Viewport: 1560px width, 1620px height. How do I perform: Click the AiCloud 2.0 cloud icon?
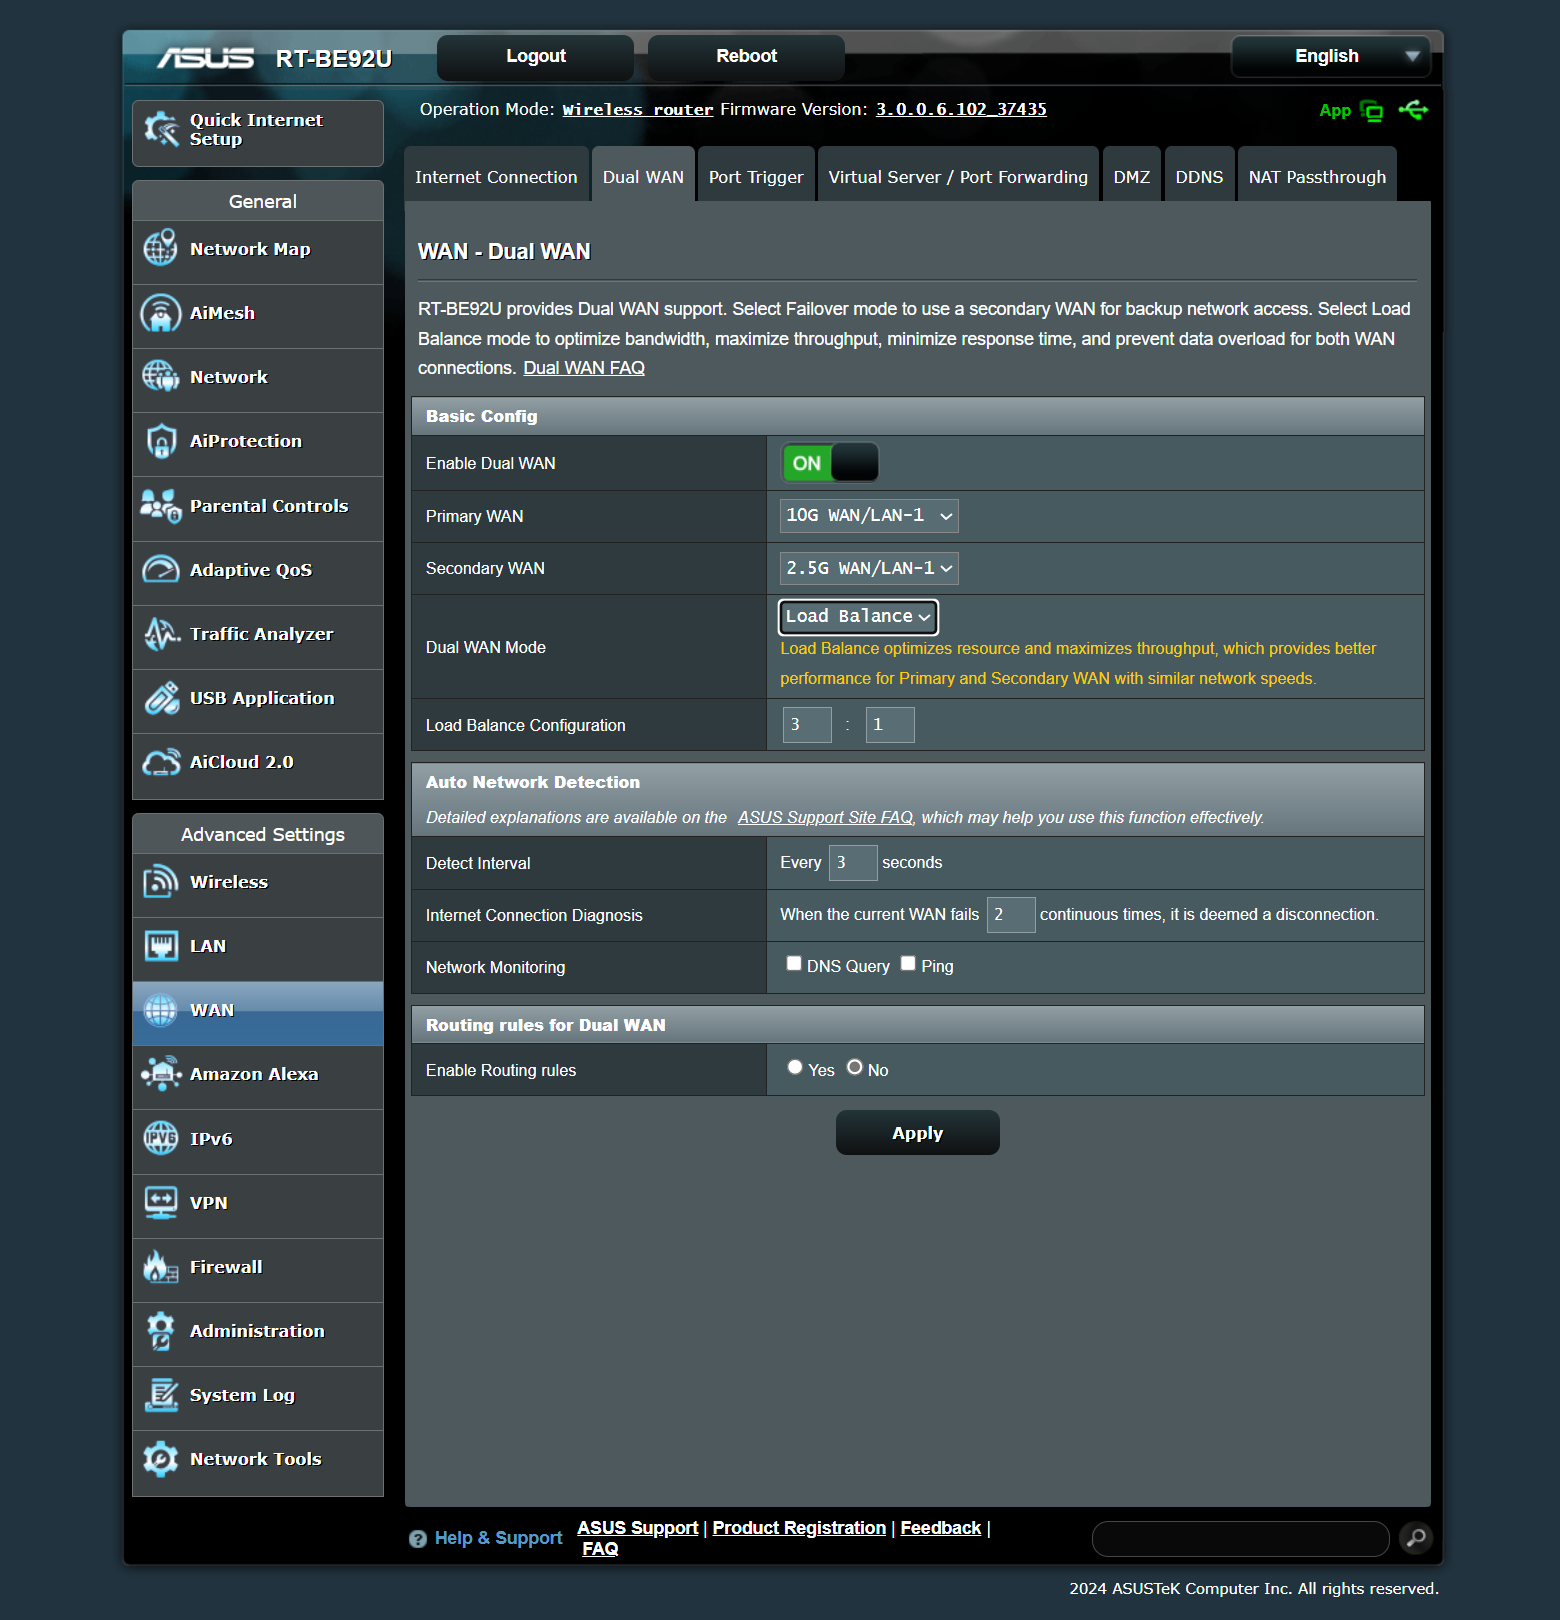(160, 761)
